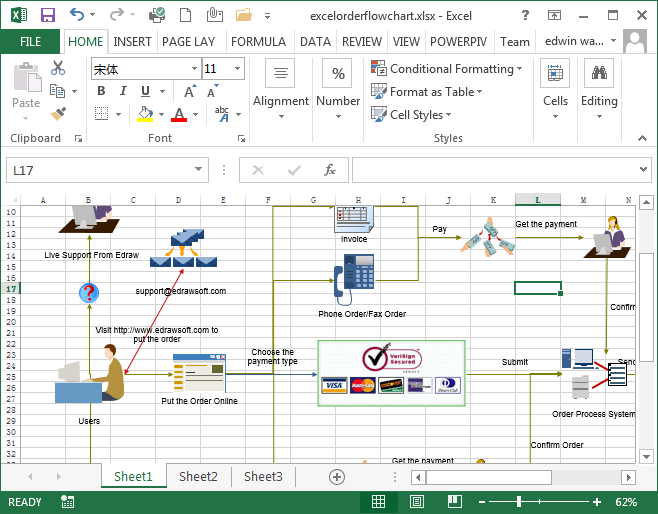The width and height of the screenshot is (658, 514).
Task: Open the Insert Function fx button
Action: 329,170
